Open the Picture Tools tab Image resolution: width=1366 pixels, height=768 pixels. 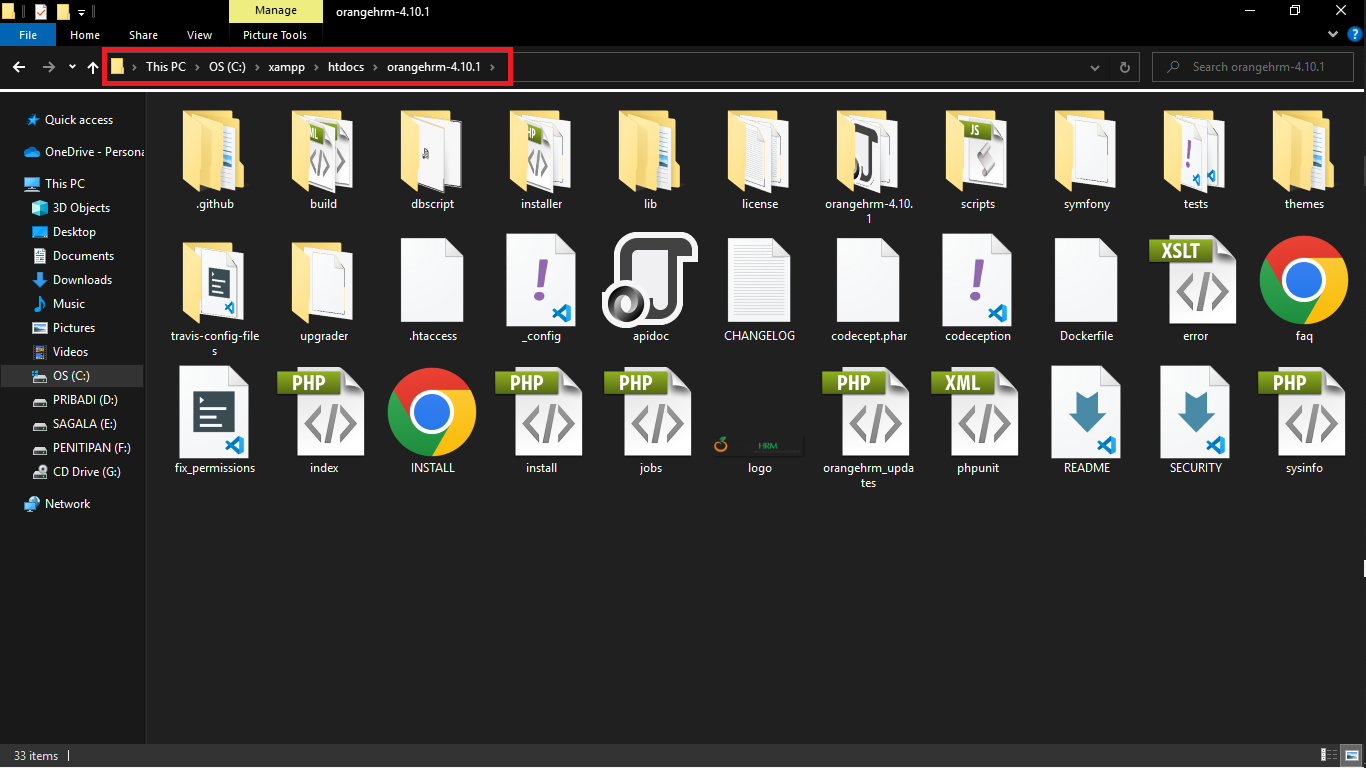click(x=275, y=35)
